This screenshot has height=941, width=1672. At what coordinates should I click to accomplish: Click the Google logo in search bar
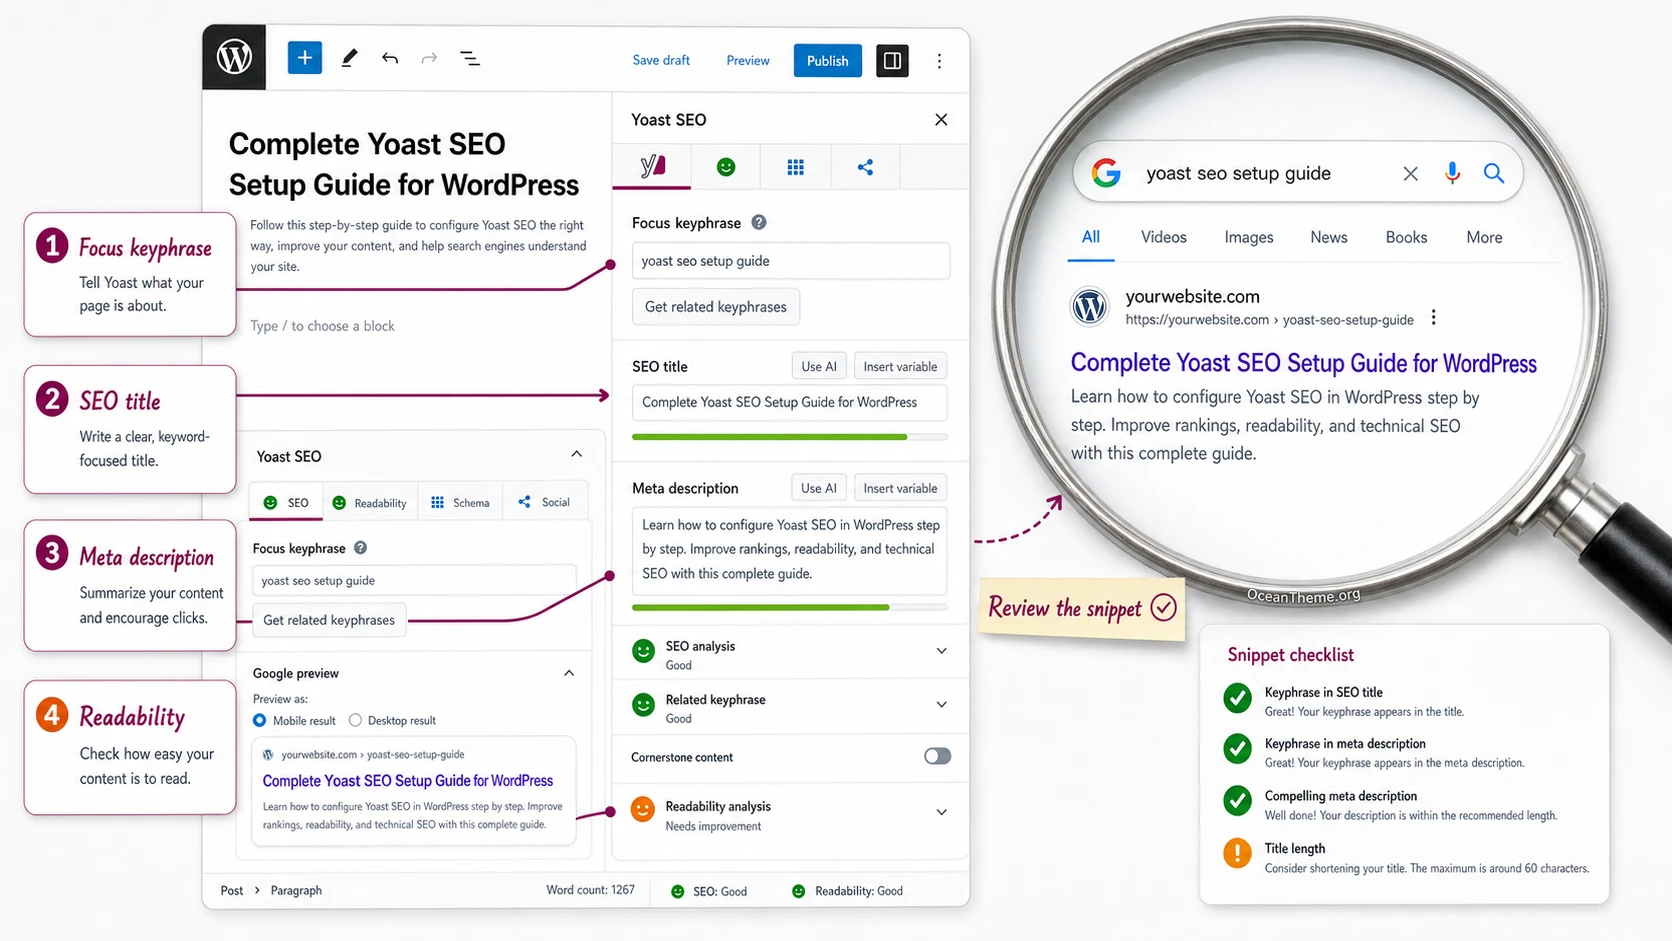click(1106, 173)
